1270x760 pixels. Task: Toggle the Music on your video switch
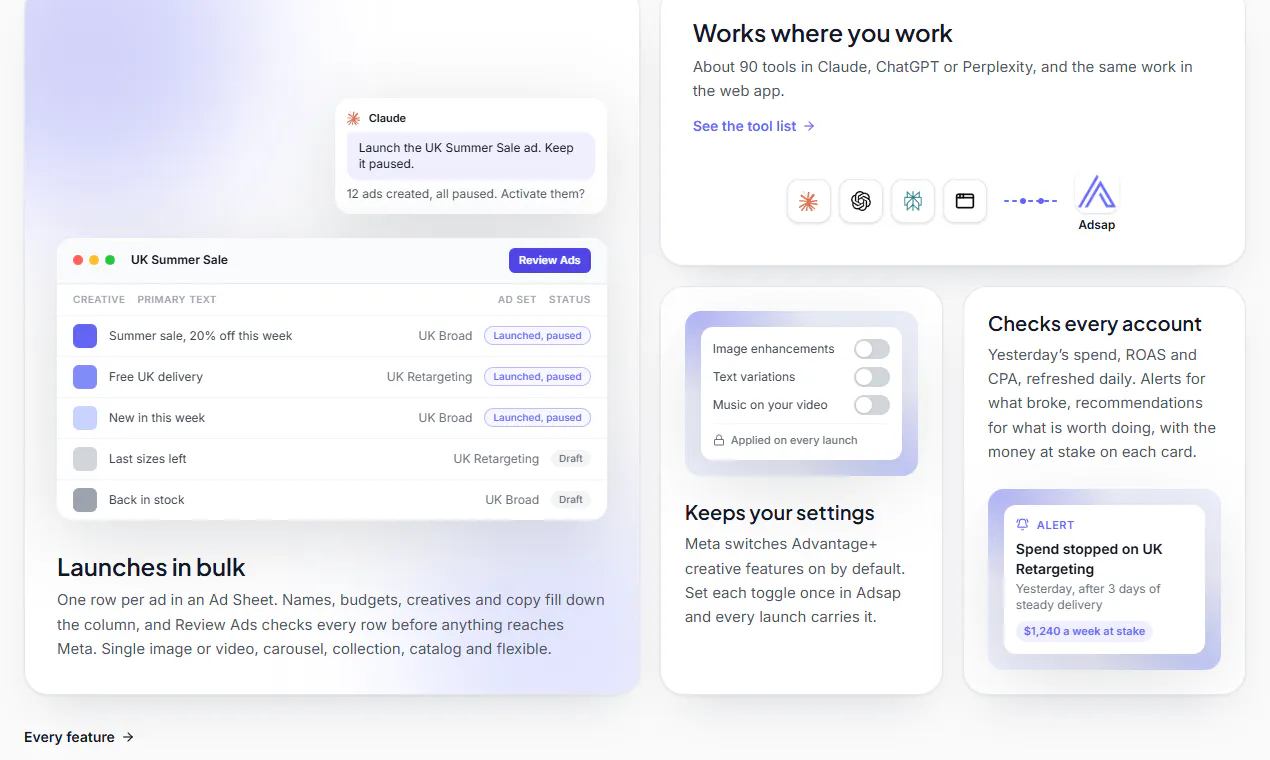click(x=872, y=405)
